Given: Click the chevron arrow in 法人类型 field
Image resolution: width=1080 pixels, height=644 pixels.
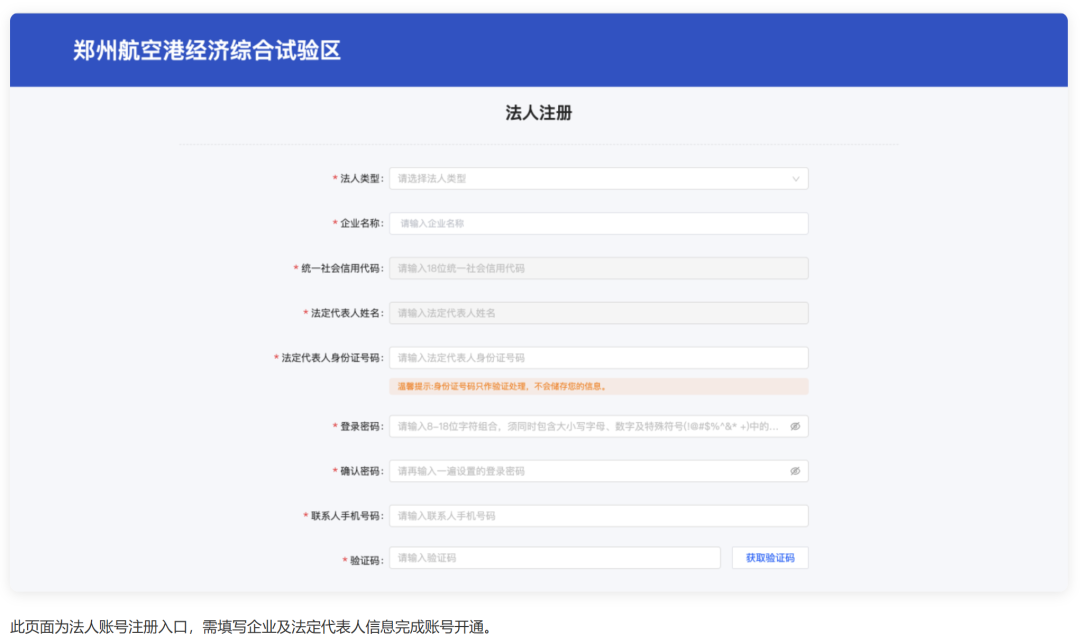Looking at the screenshot, I should pyautogui.click(x=796, y=179).
